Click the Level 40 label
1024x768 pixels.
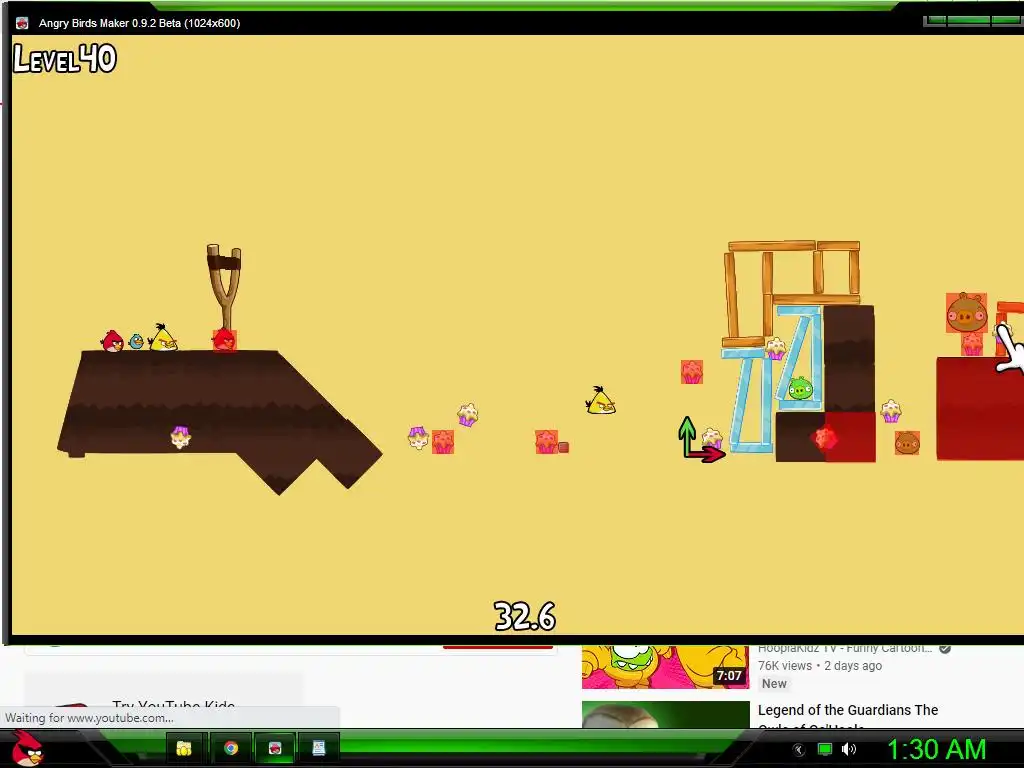(x=65, y=59)
